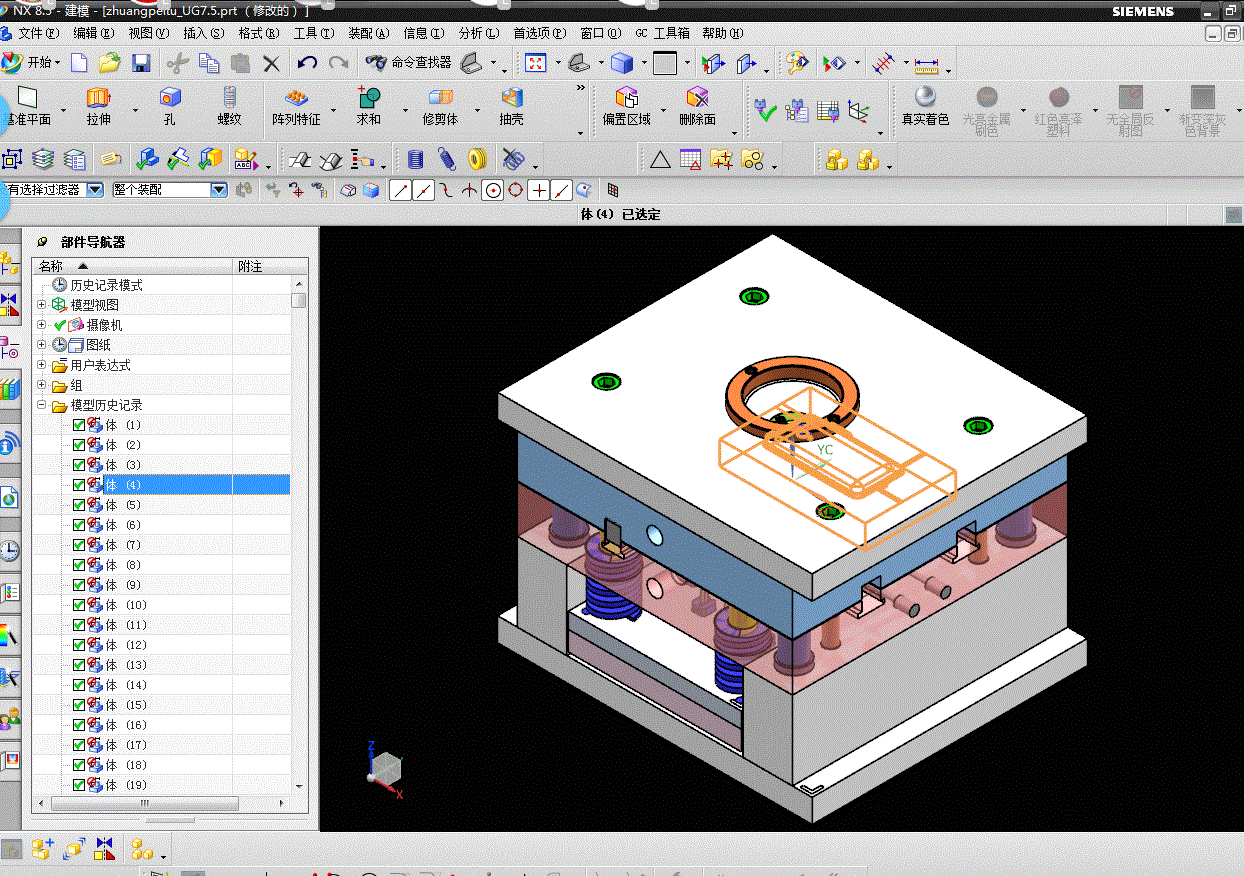This screenshot has width=1244, height=876.
Task: Click the XYZ view triad cube
Action: [384, 770]
